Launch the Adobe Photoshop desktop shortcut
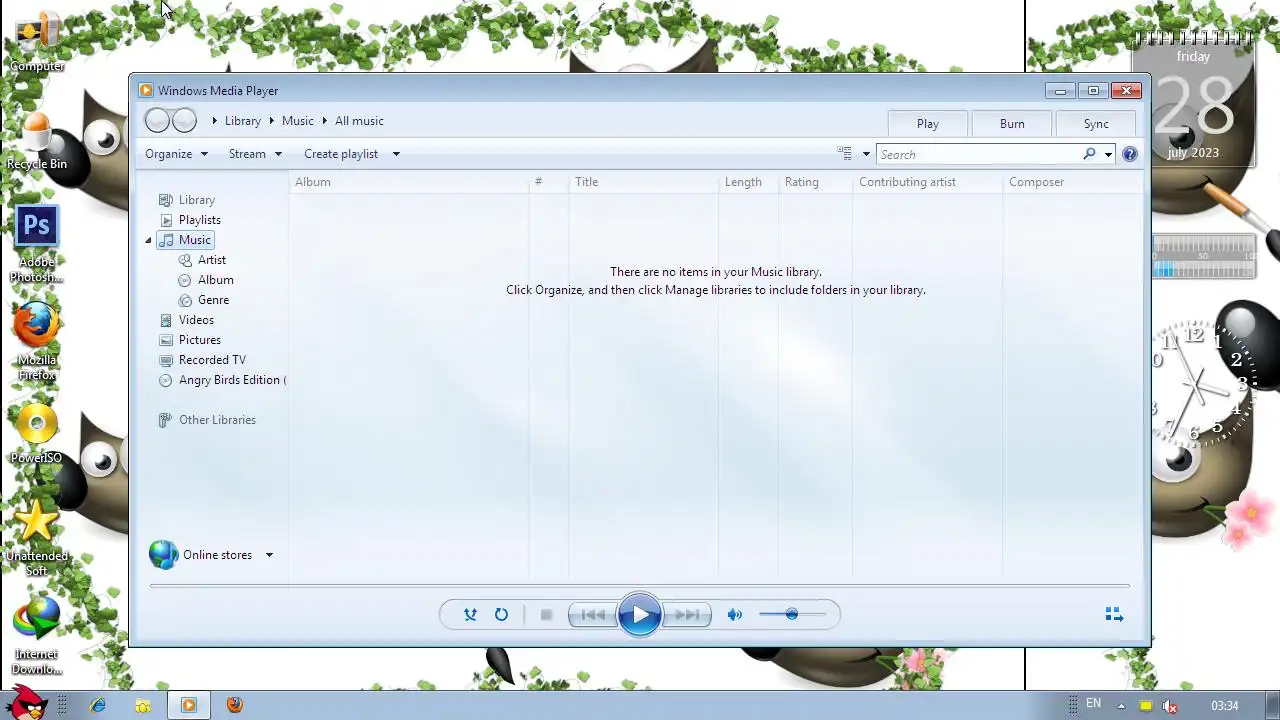Screen dimensions: 1280x720 [x=37, y=245]
